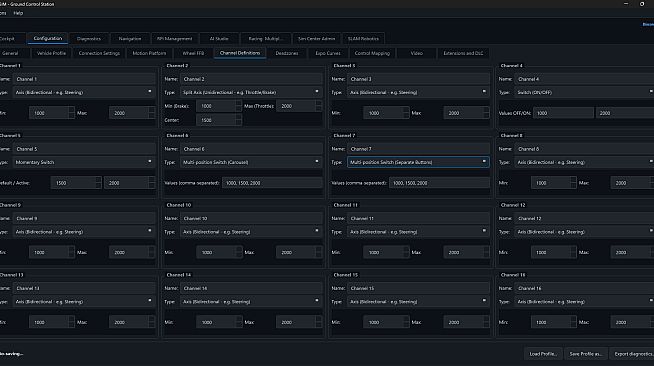
Task: Click the Channel 10 Max spinner
Action: tap(299, 252)
